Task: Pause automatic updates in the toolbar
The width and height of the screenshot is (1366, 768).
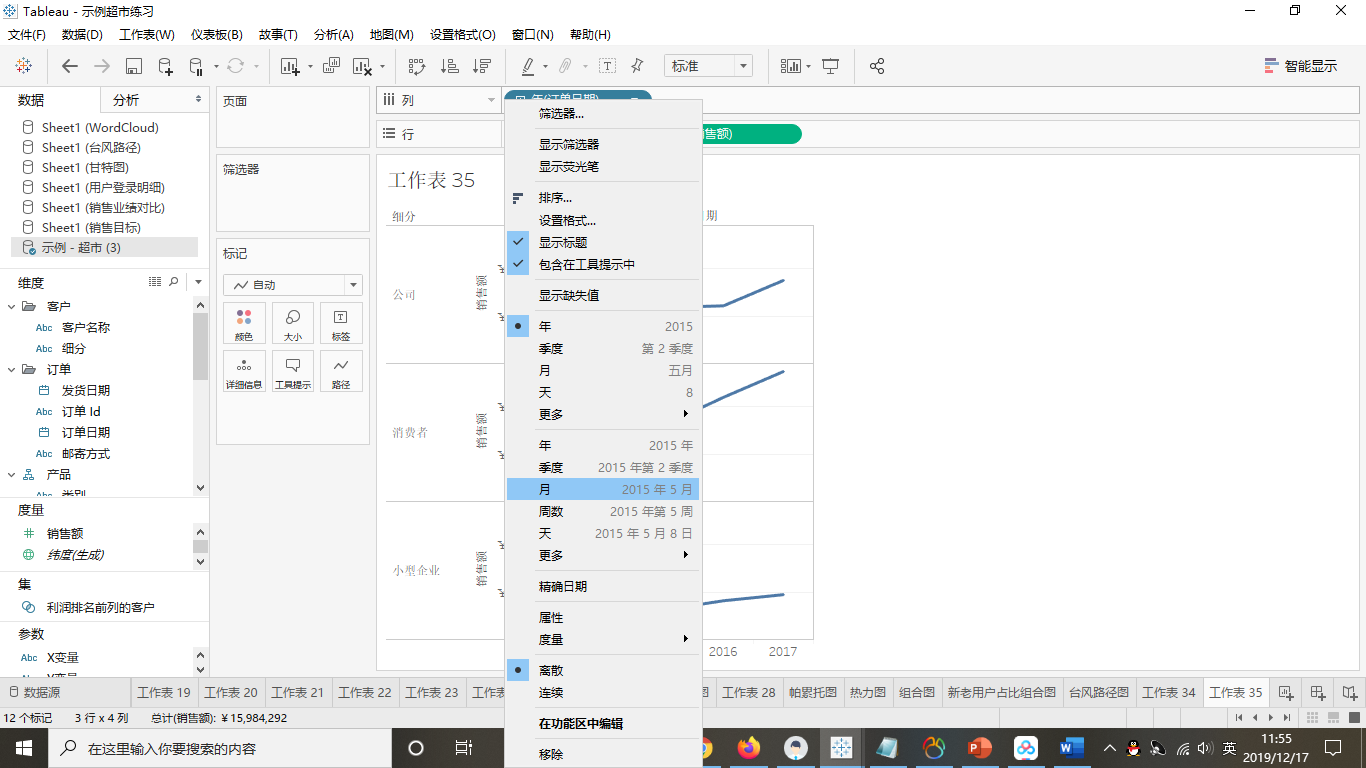Action: [196, 66]
